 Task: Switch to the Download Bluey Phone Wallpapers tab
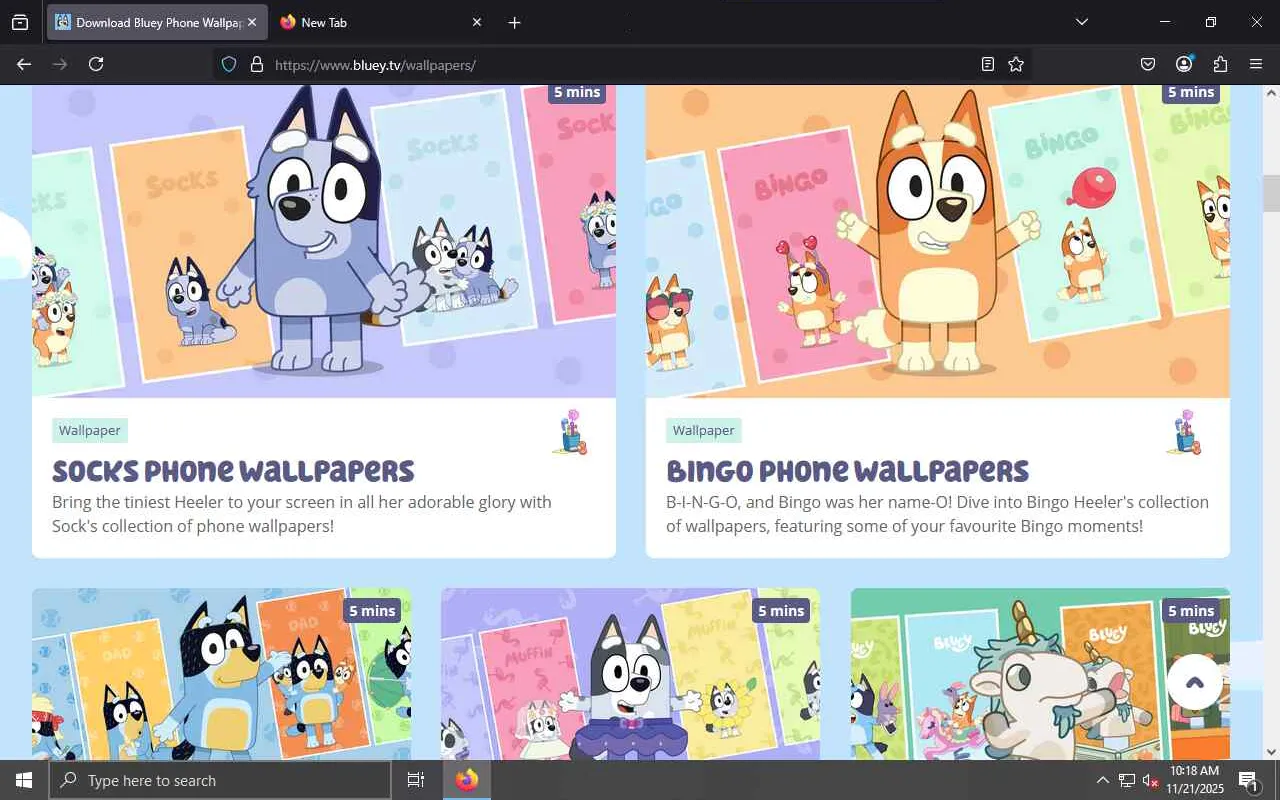click(156, 22)
